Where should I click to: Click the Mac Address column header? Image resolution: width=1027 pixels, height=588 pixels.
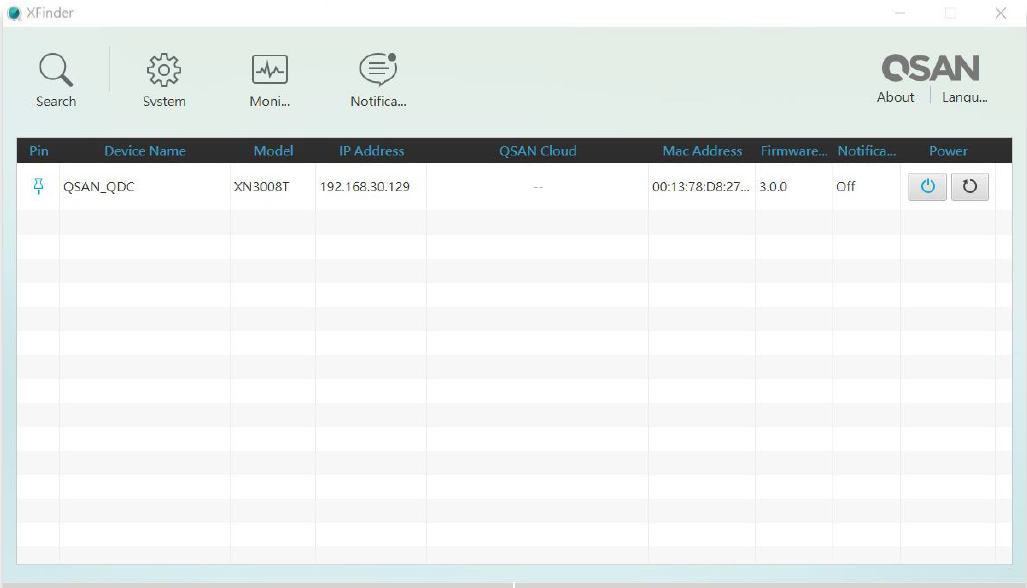(702, 151)
